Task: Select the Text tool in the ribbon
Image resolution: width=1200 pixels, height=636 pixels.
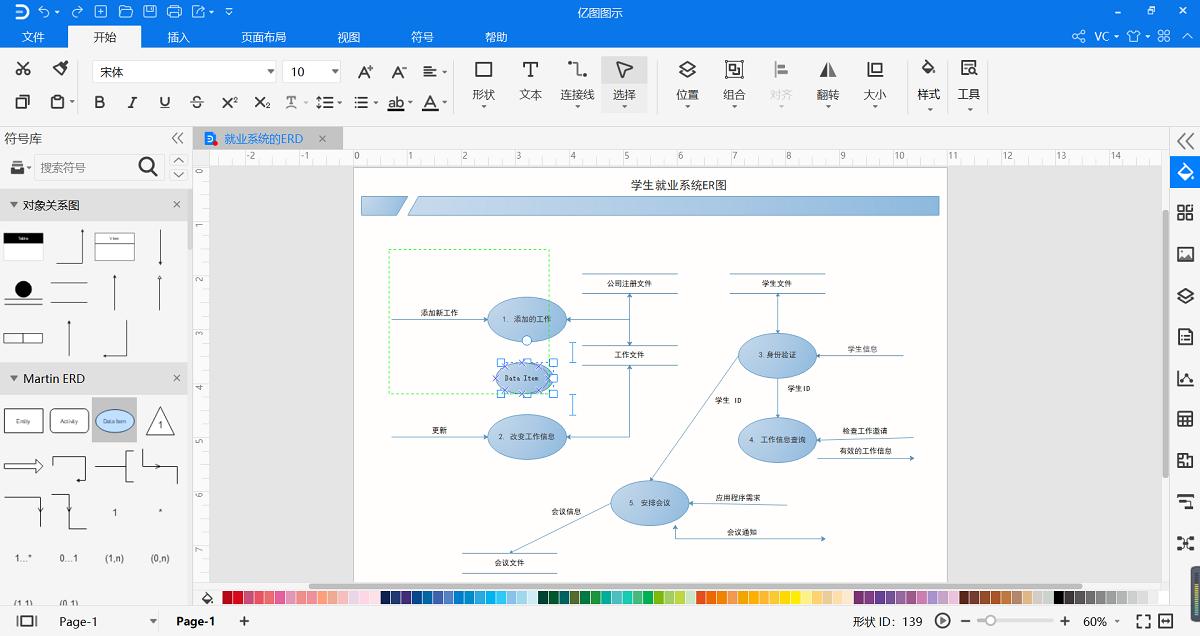Action: point(530,80)
